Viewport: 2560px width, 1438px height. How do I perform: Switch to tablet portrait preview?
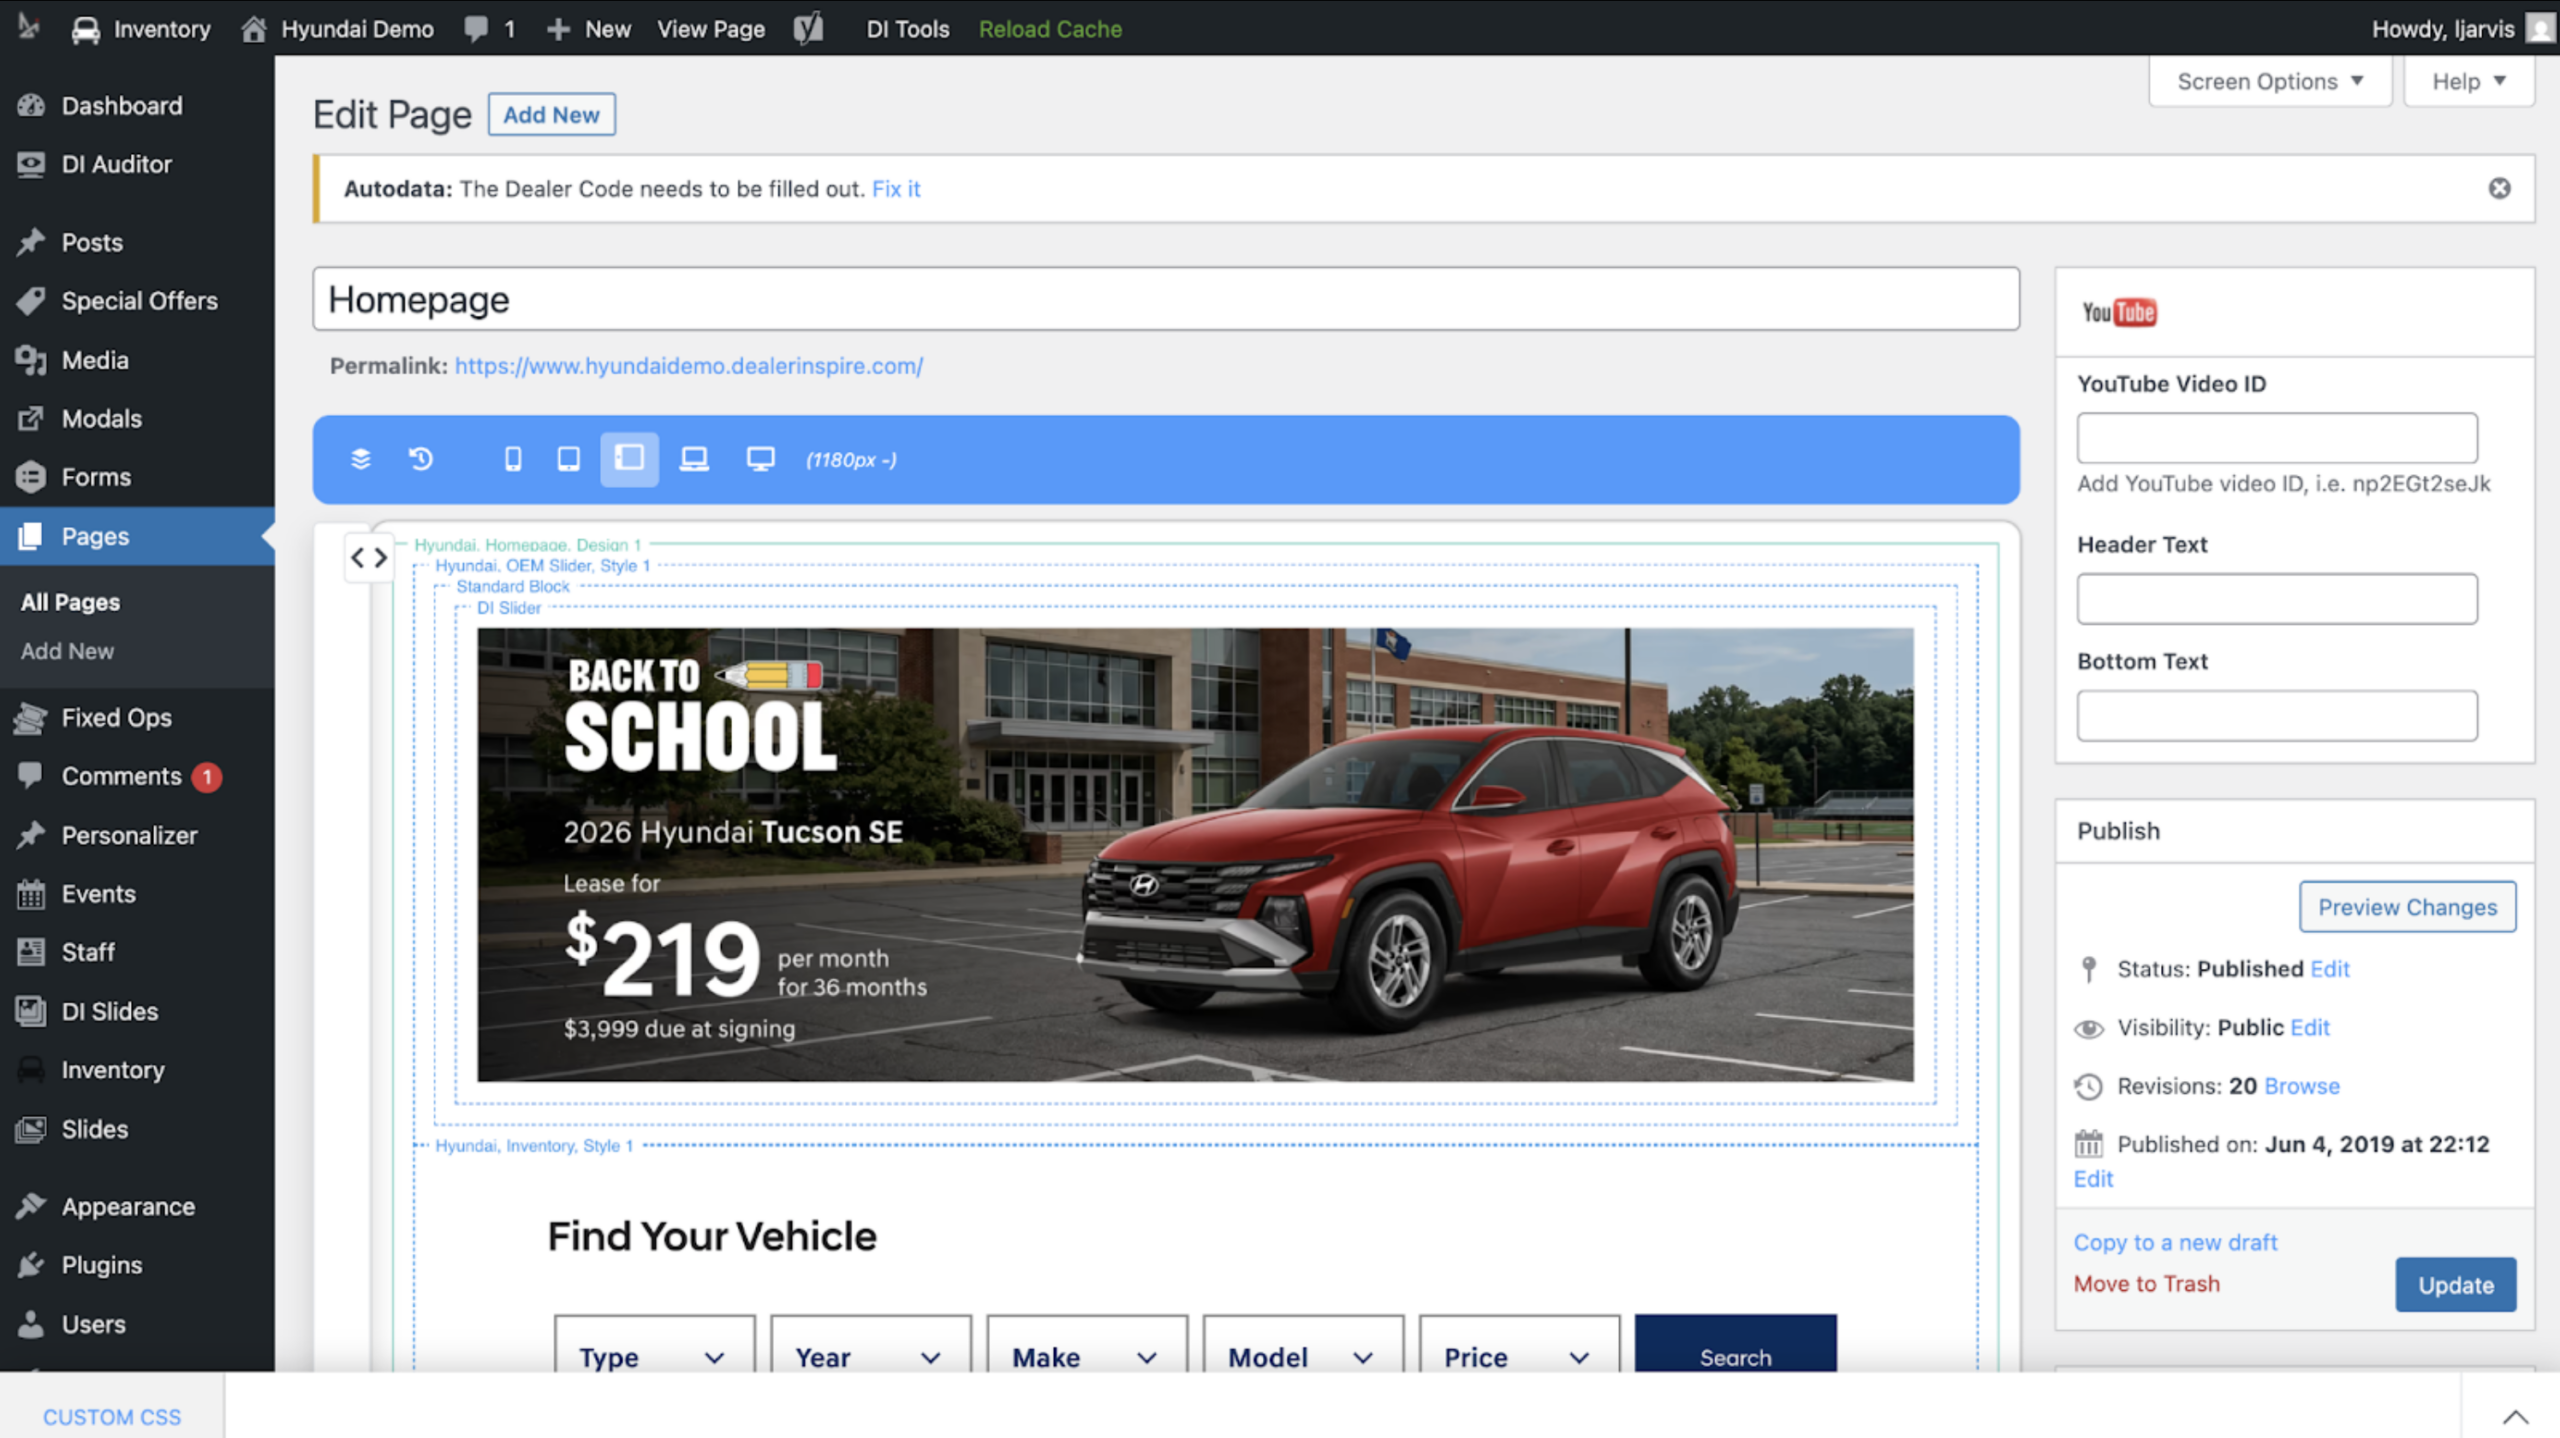(569, 459)
